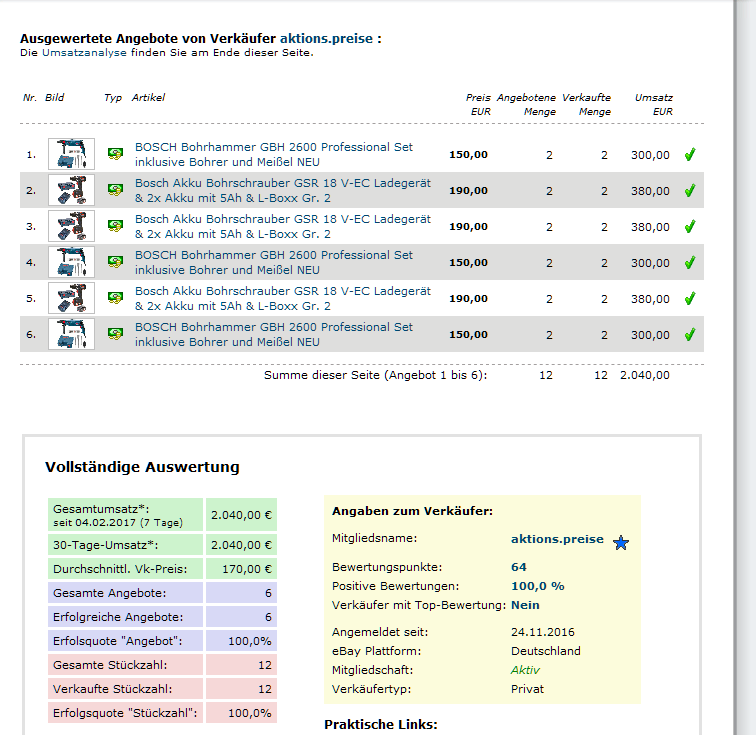Open aktions.preise seller link in the heading
The width and height of the screenshot is (756, 735).
point(326,39)
